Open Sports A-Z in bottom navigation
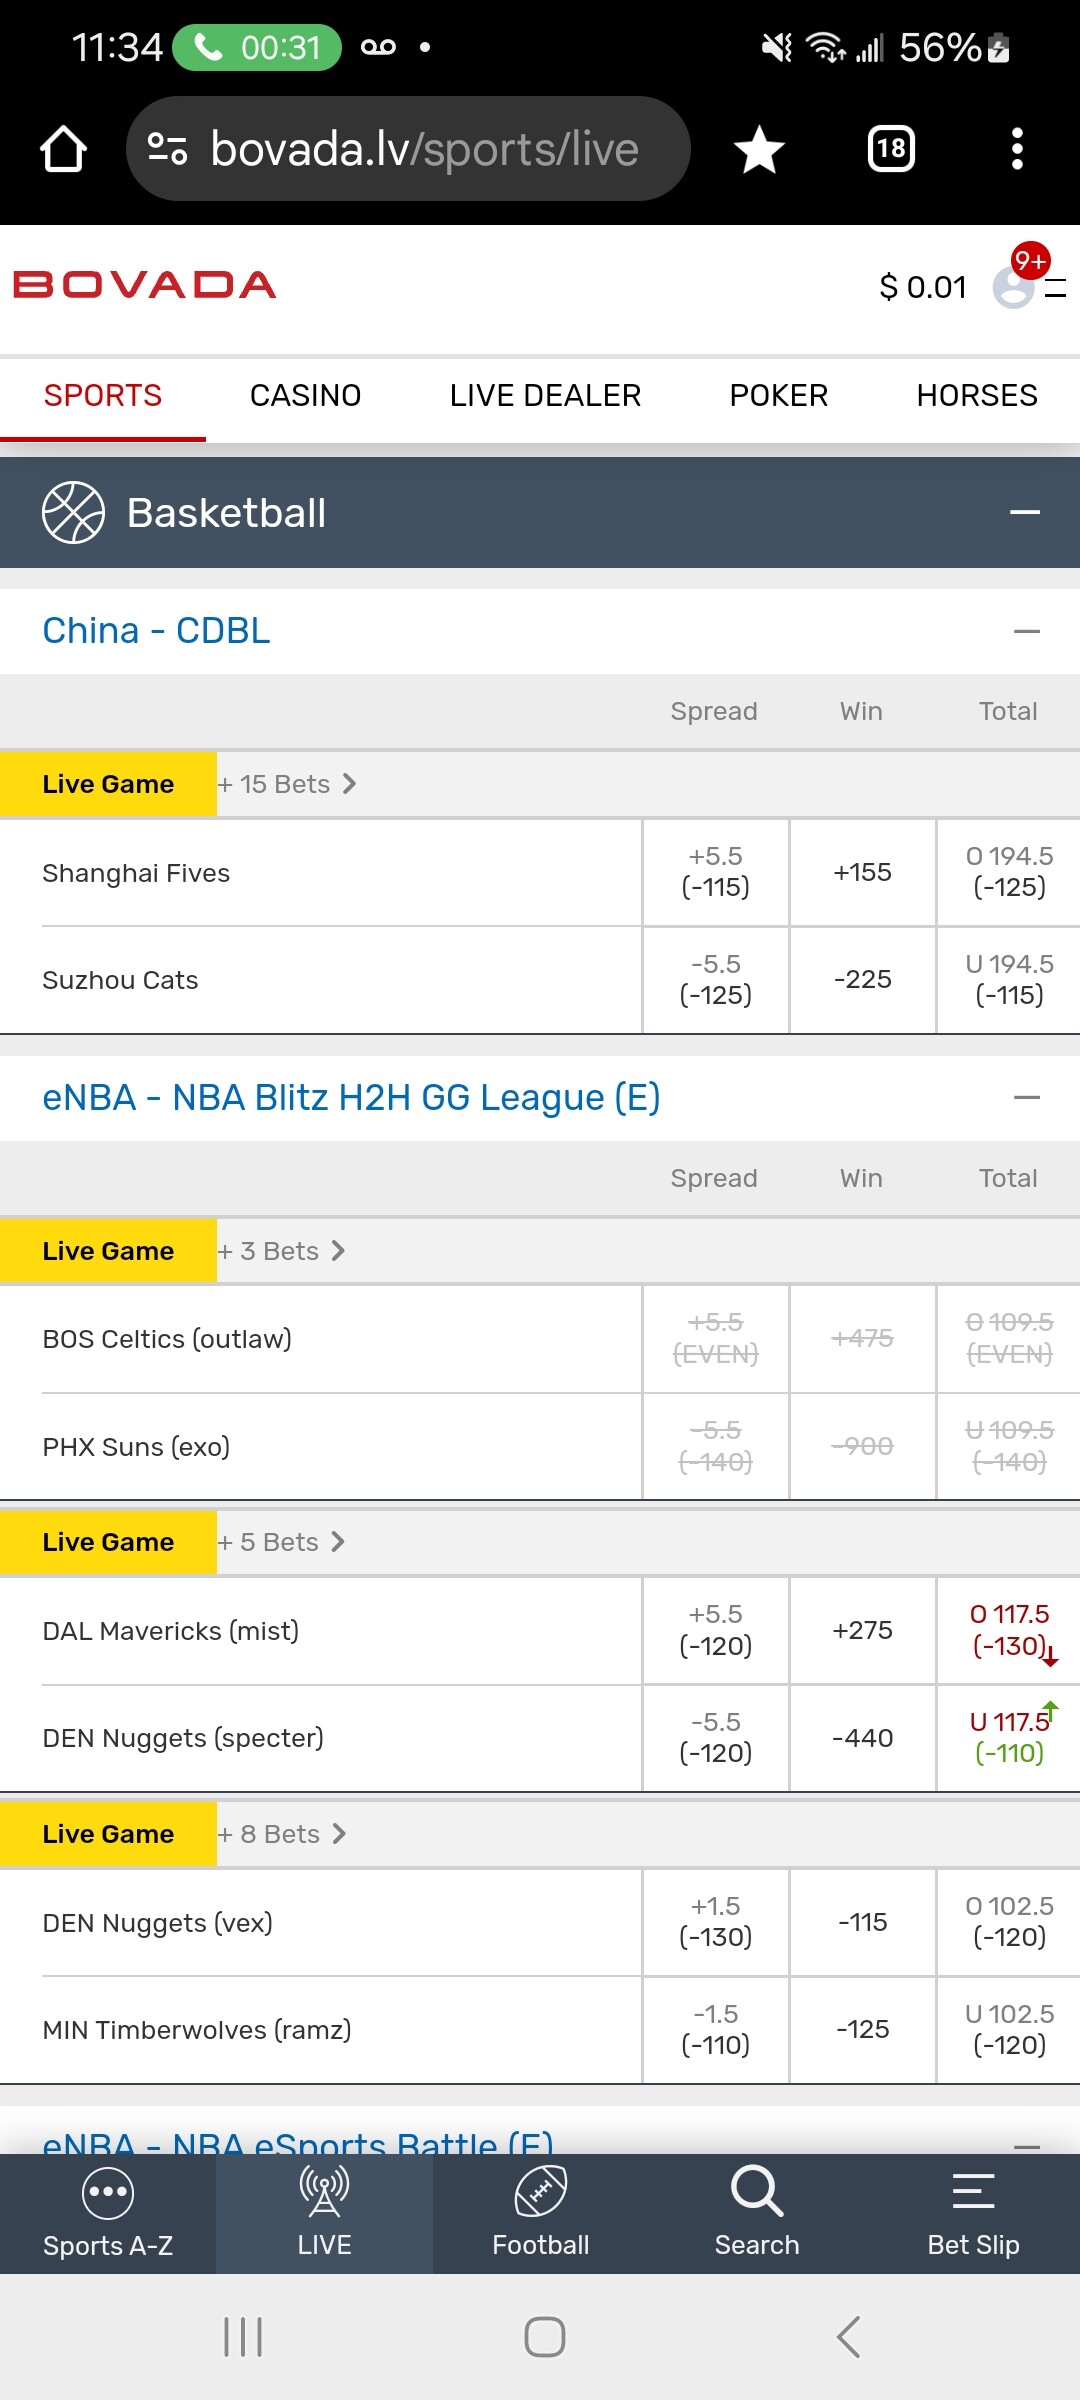 (108, 2214)
